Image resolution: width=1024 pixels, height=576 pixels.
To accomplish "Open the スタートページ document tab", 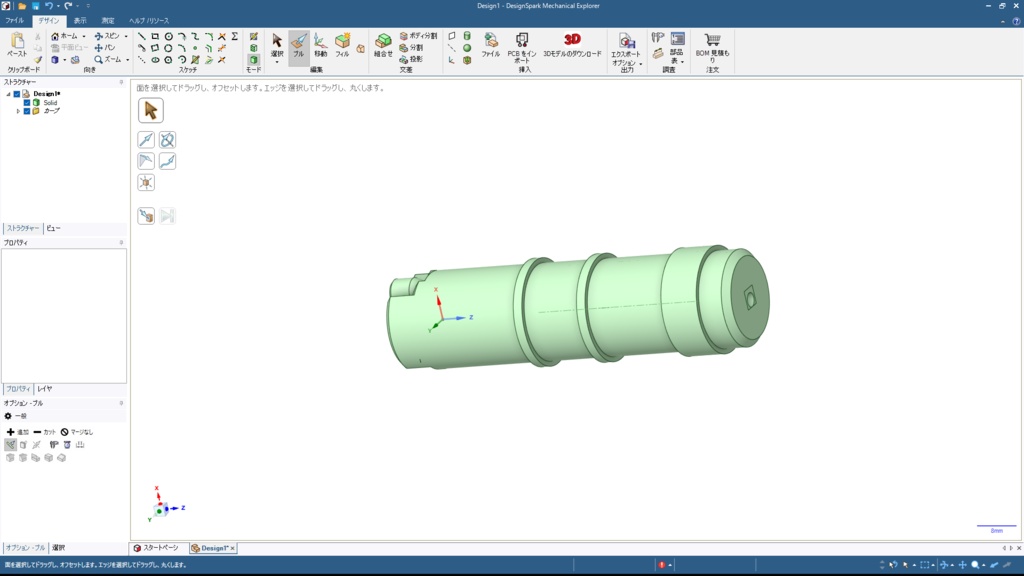I will (x=157, y=548).
